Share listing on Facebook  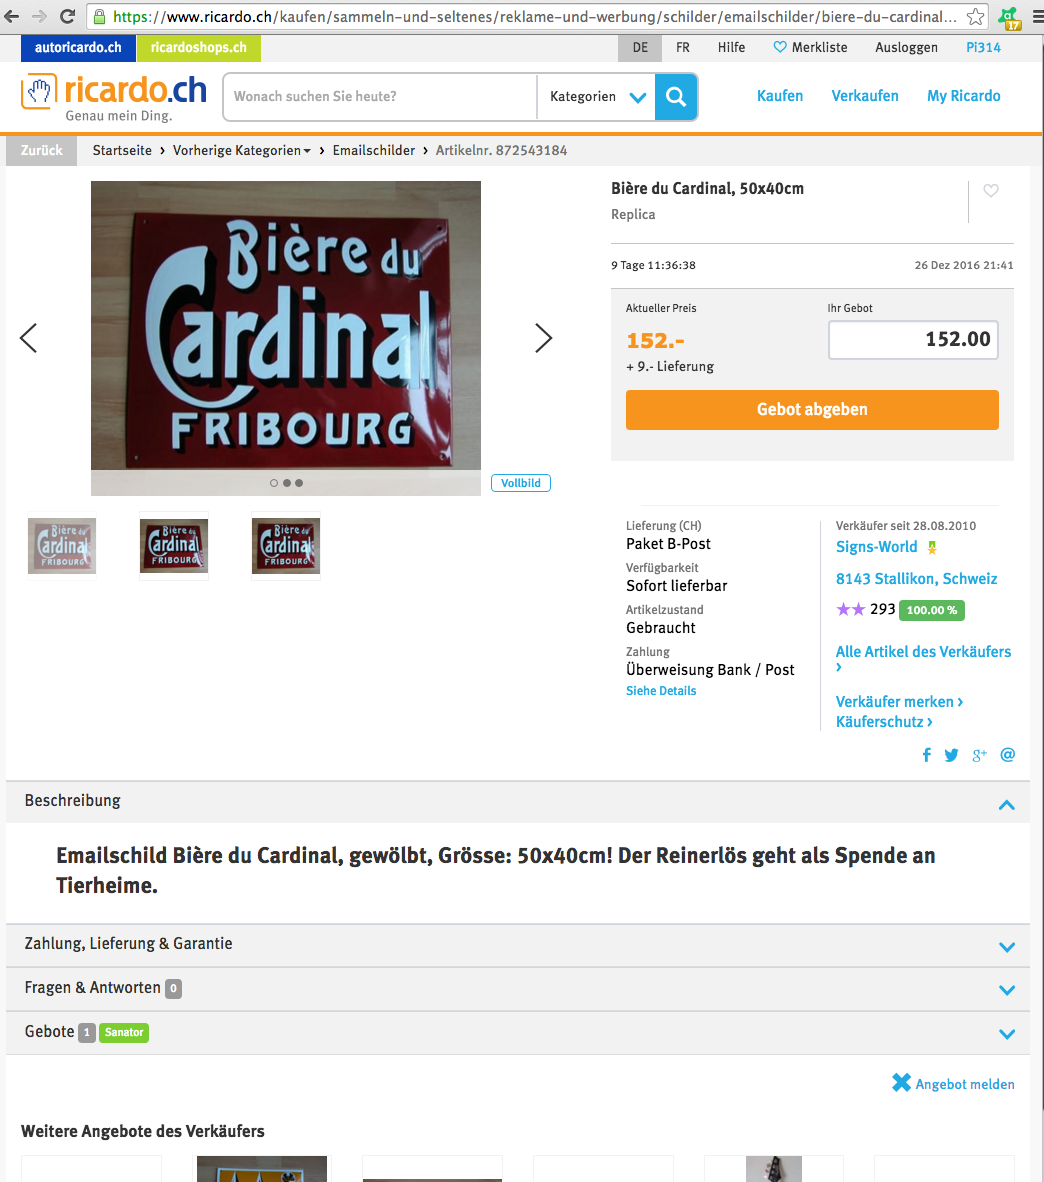click(926, 755)
